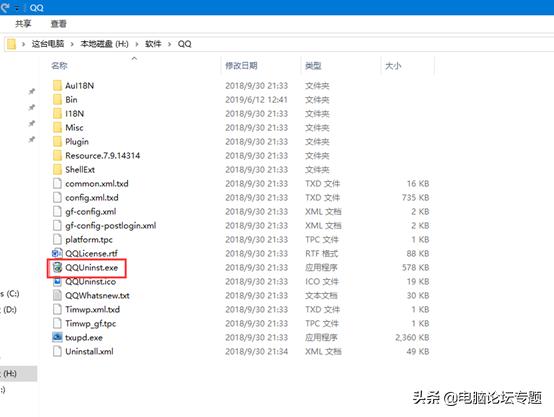Click the platform.tpc file icon

tap(57, 240)
